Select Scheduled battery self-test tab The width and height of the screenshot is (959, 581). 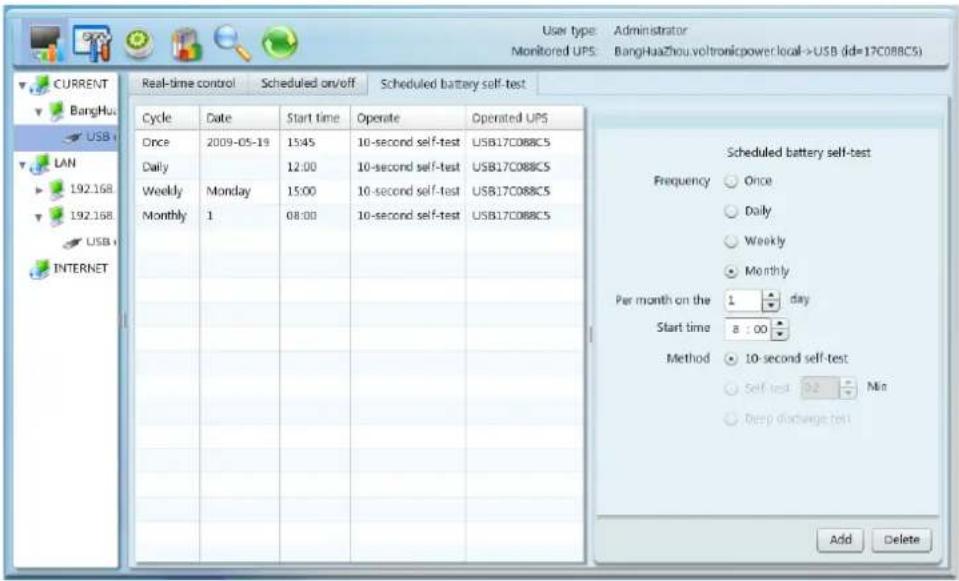(453, 84)
